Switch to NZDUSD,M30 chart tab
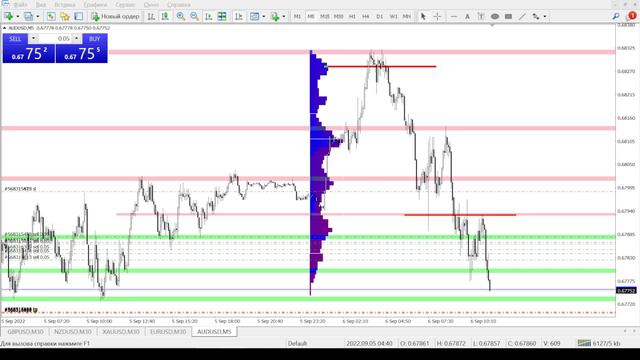The height and width of the screenshot is (360, 640). (73, 332)
